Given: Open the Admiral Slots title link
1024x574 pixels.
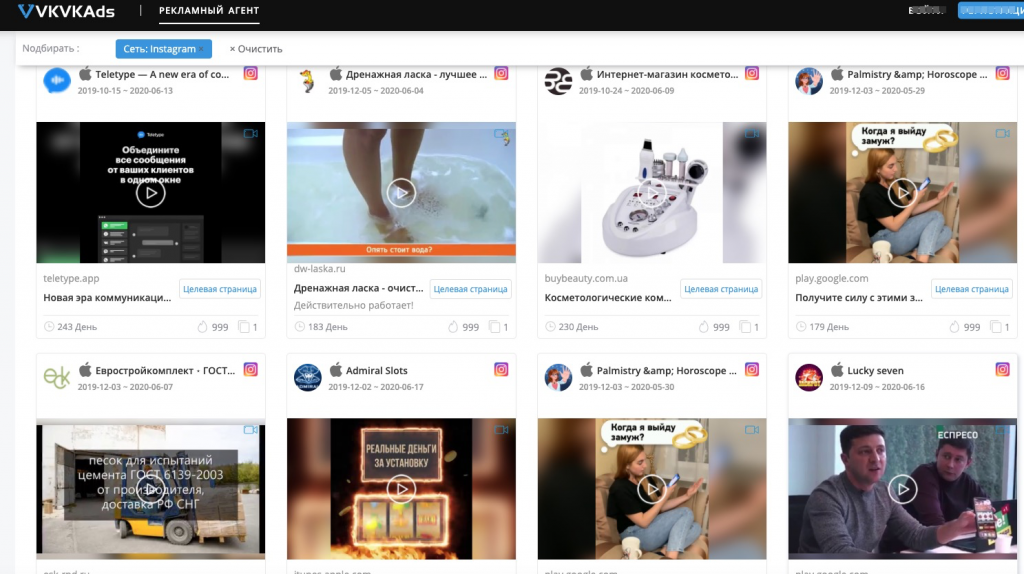Looking at the screenshot, I should click(377, 371).
